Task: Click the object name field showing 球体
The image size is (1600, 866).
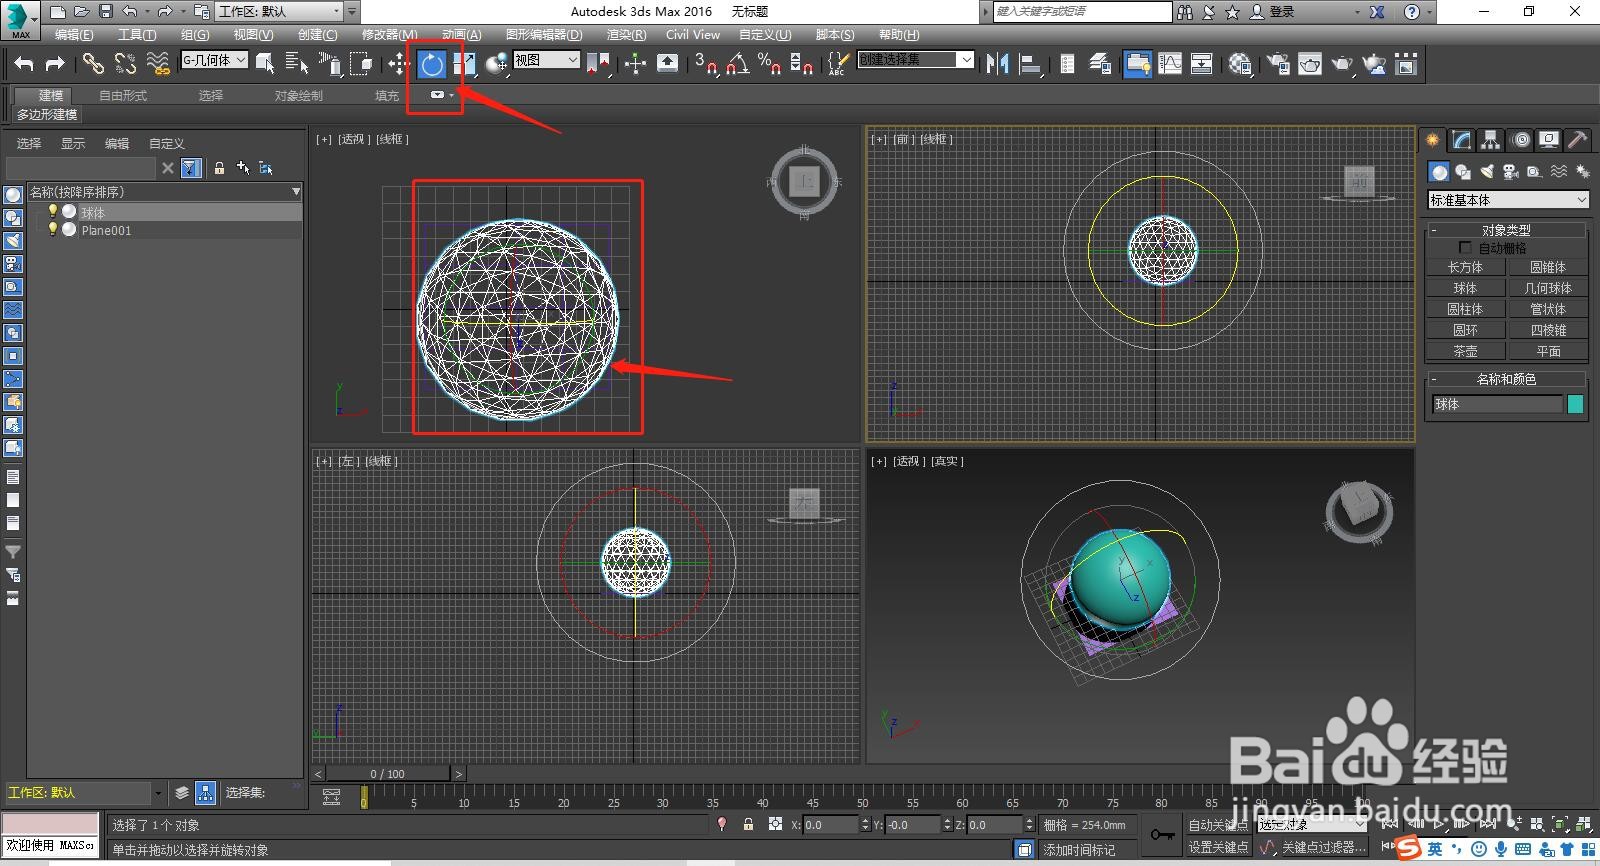Action: click(1497, 404)
